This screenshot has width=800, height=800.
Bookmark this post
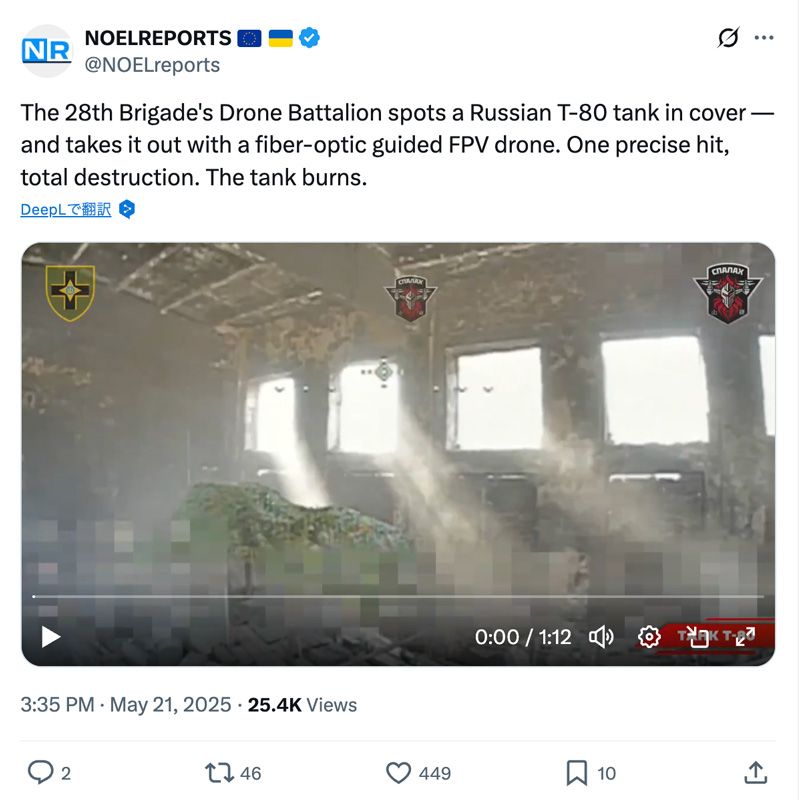click(x=591, y=772)
